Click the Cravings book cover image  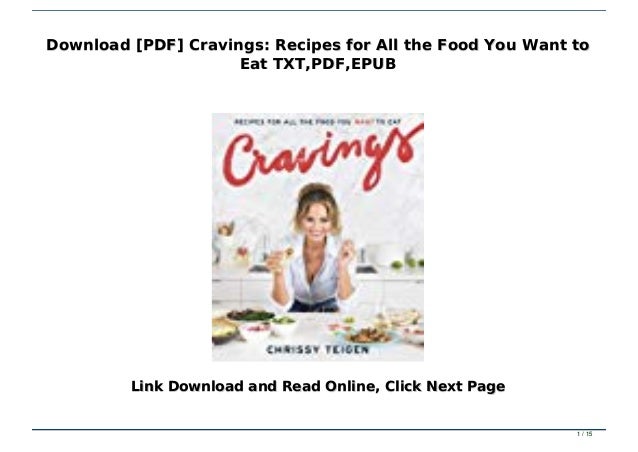(x=318, y=237)
